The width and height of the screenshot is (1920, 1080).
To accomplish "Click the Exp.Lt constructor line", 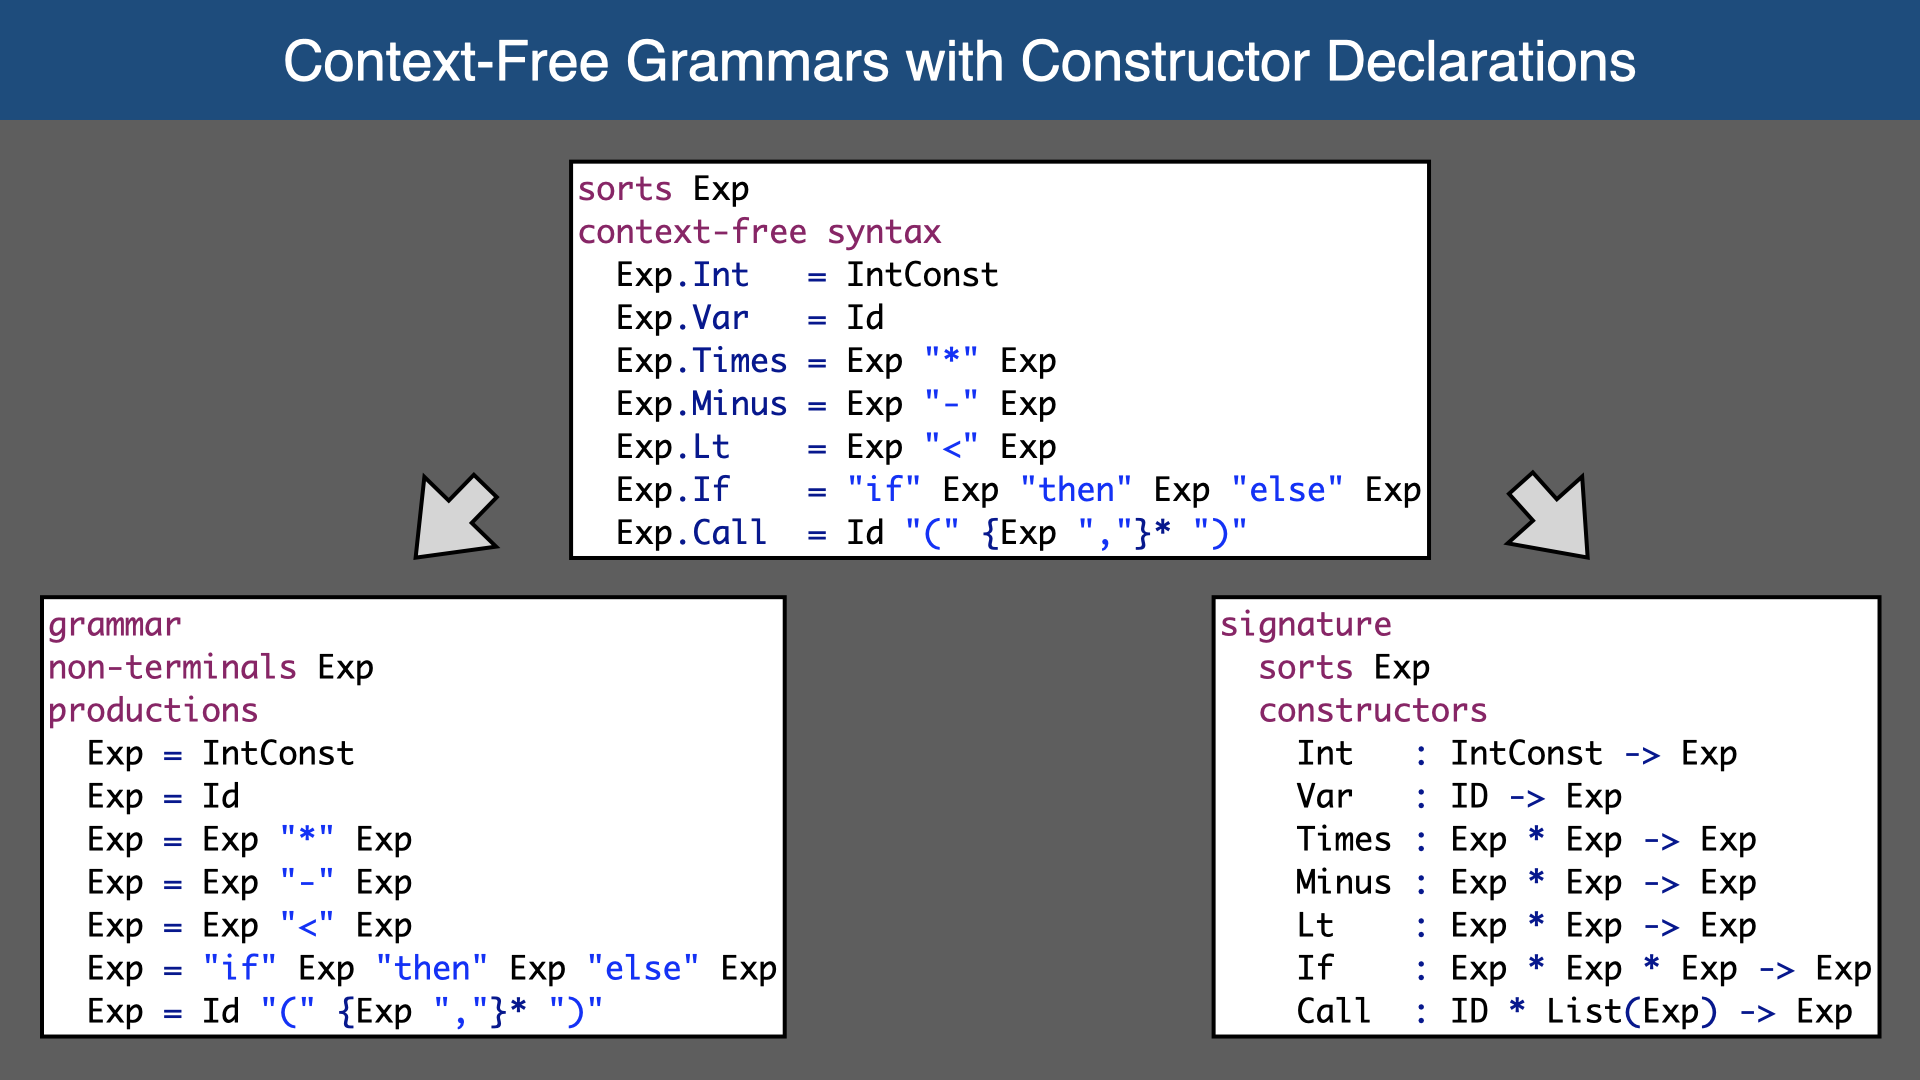I will 835,447.
